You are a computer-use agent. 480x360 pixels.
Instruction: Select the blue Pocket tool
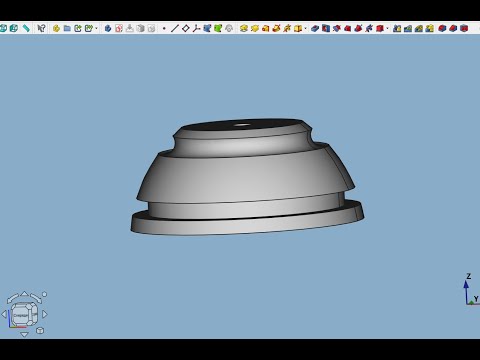click(x=315, y=28)
